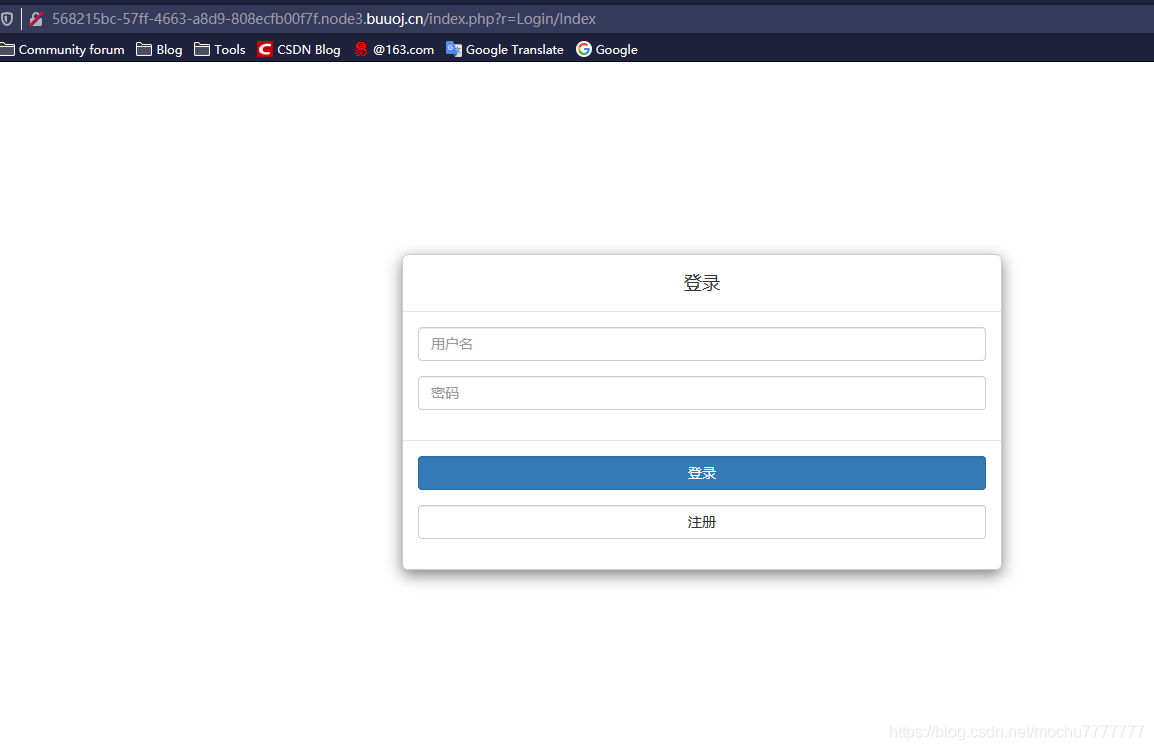Click the Tools folder icon
Viewport: 1154px width, 750px height.
202,49
